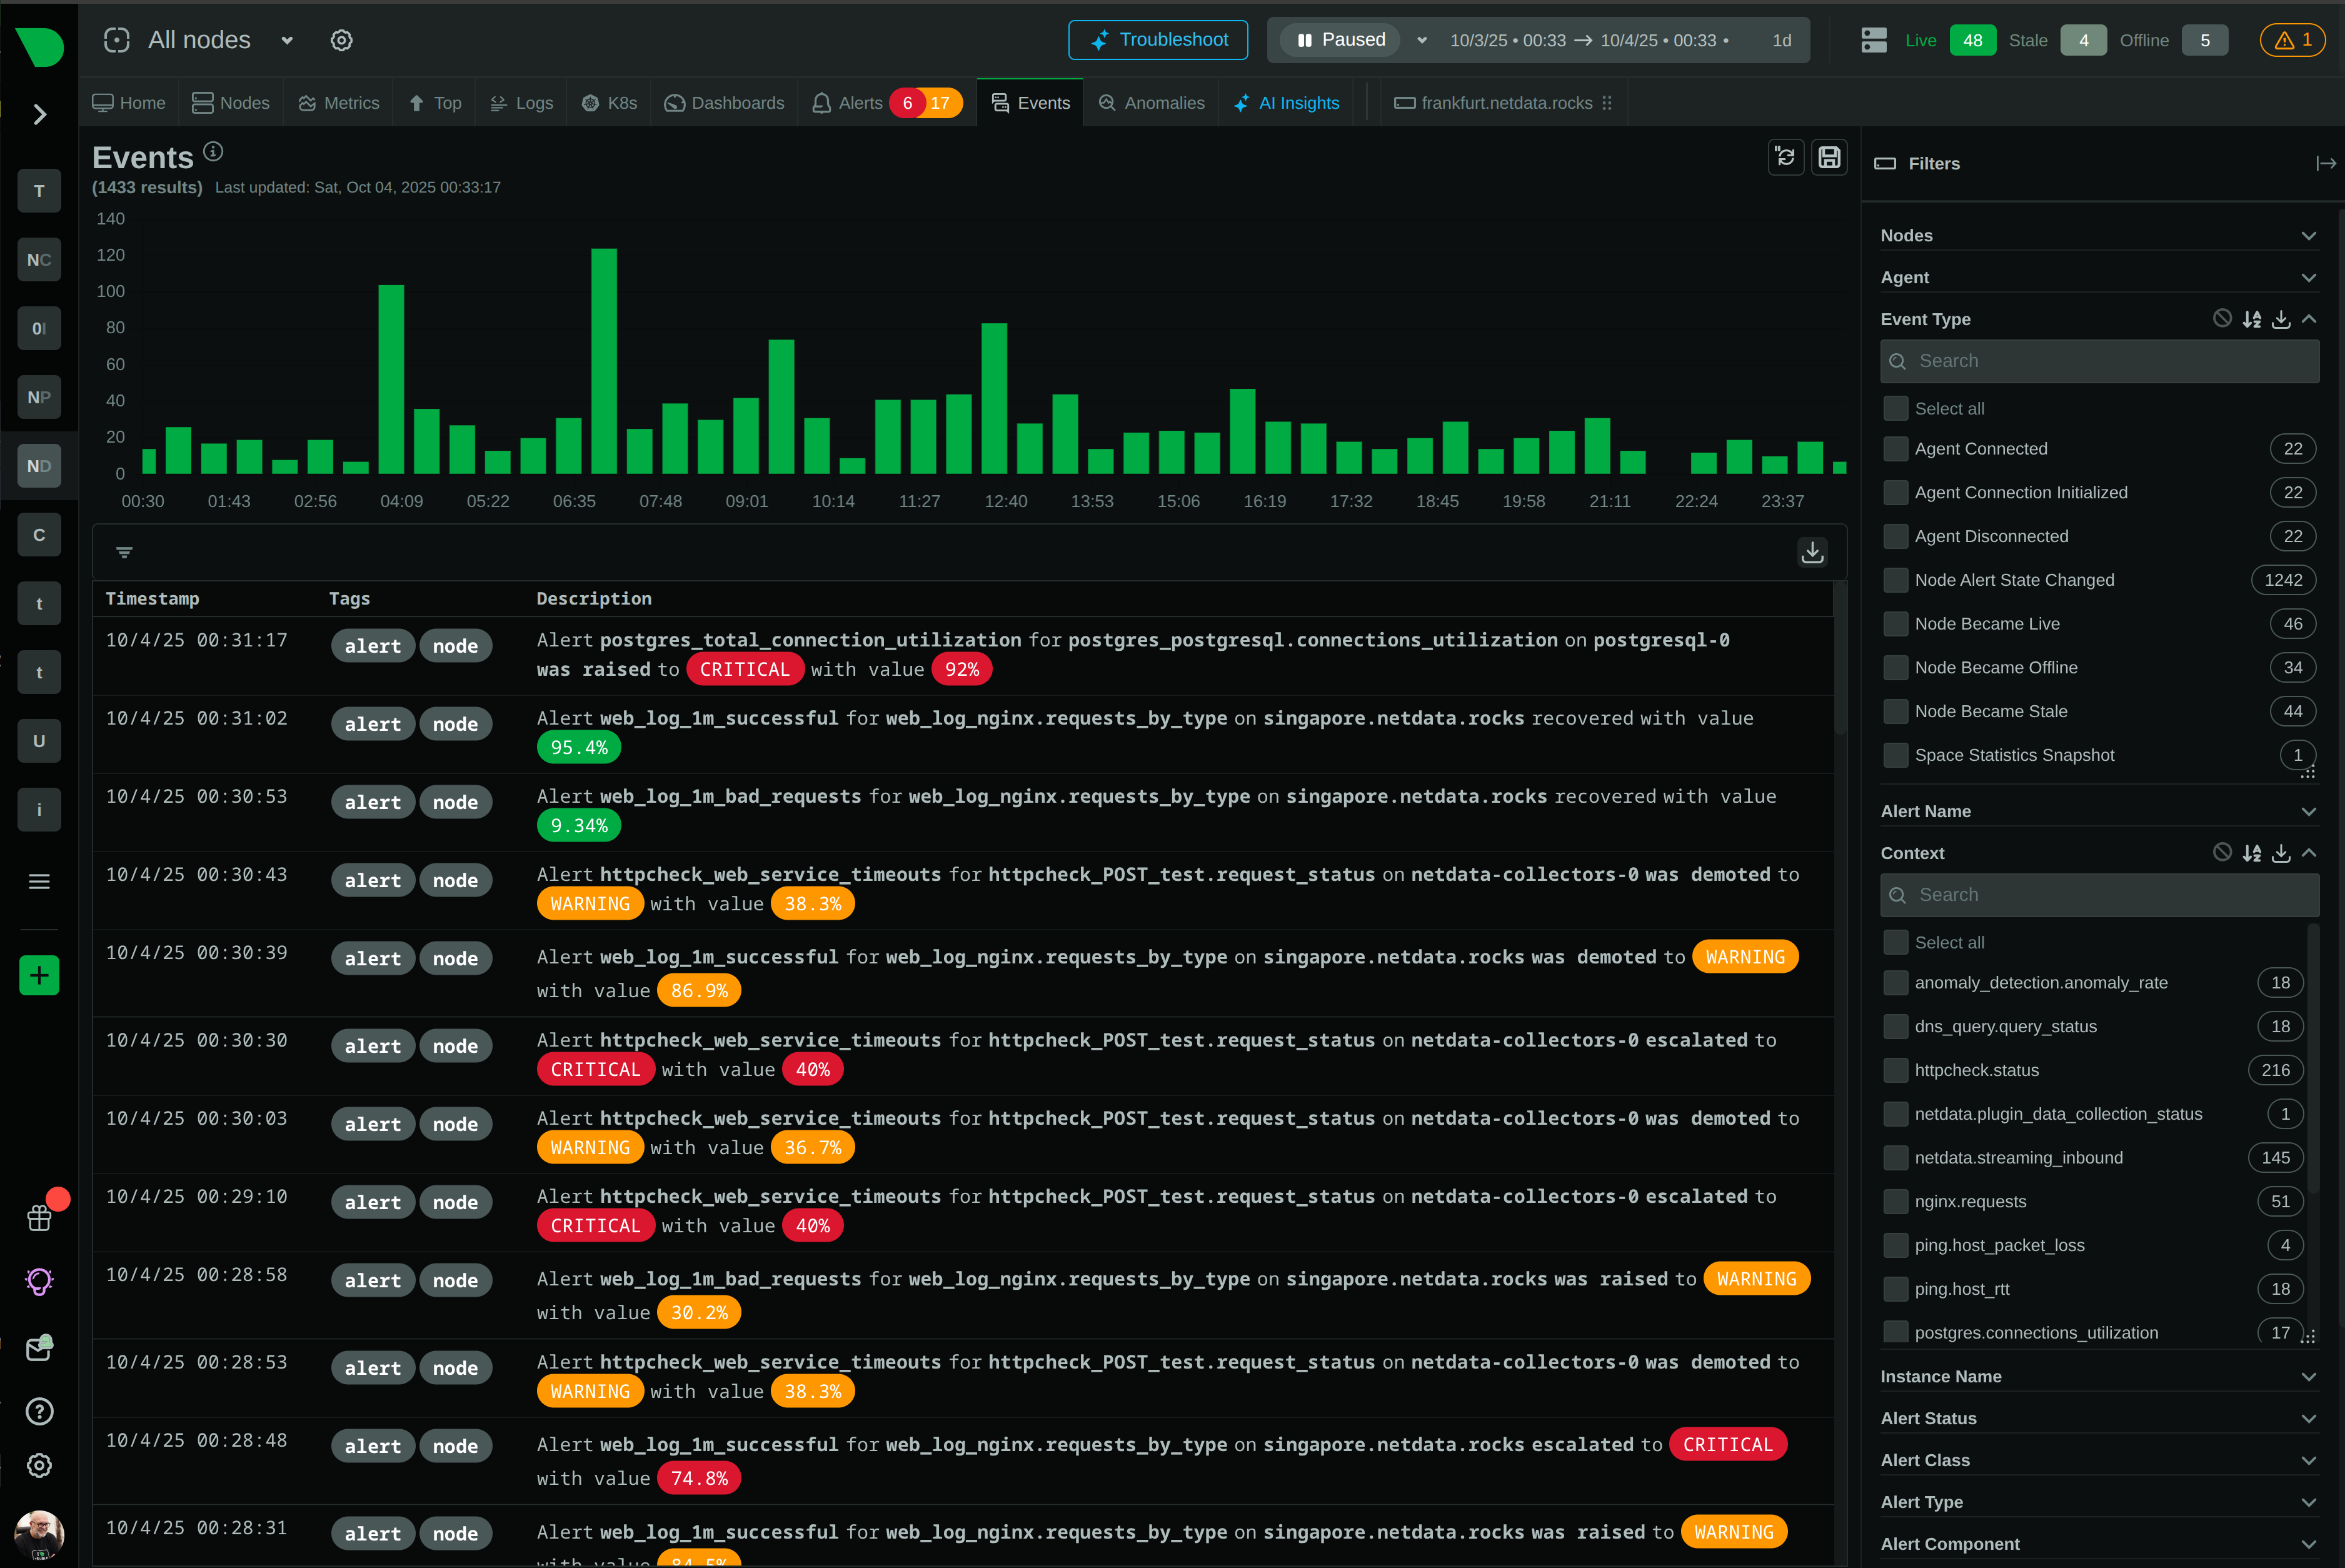2345x1568 pixels.
Task: Expand the Alert Status filter section
Action: [2308, 1419]
